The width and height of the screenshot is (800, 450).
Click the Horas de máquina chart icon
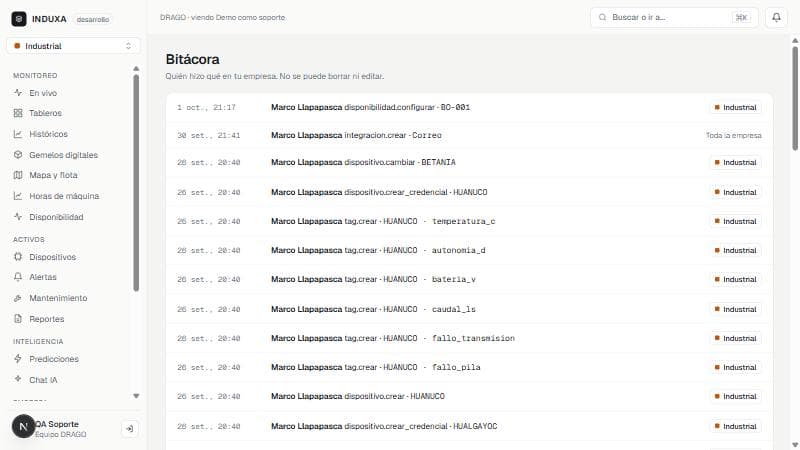(x=18, y=196)
